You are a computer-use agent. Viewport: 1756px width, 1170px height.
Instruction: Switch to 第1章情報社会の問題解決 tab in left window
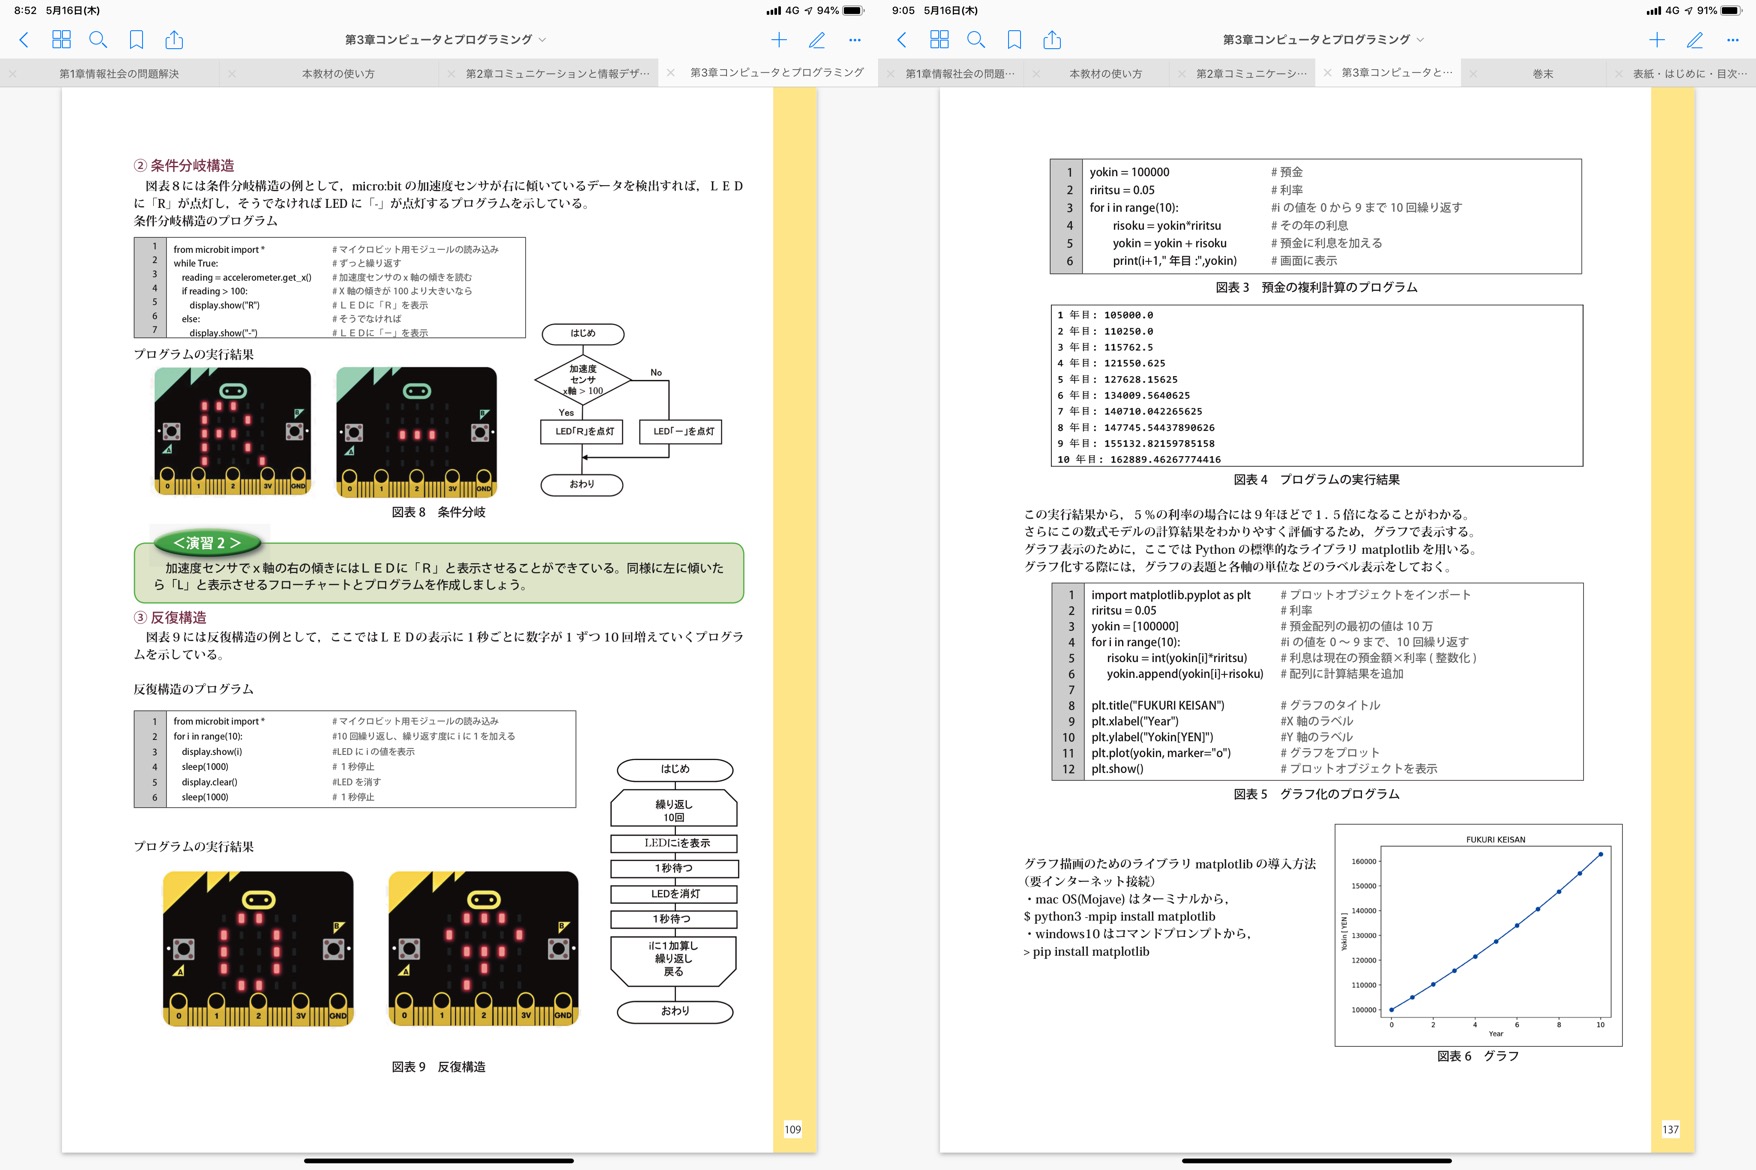tap(119, 74)
